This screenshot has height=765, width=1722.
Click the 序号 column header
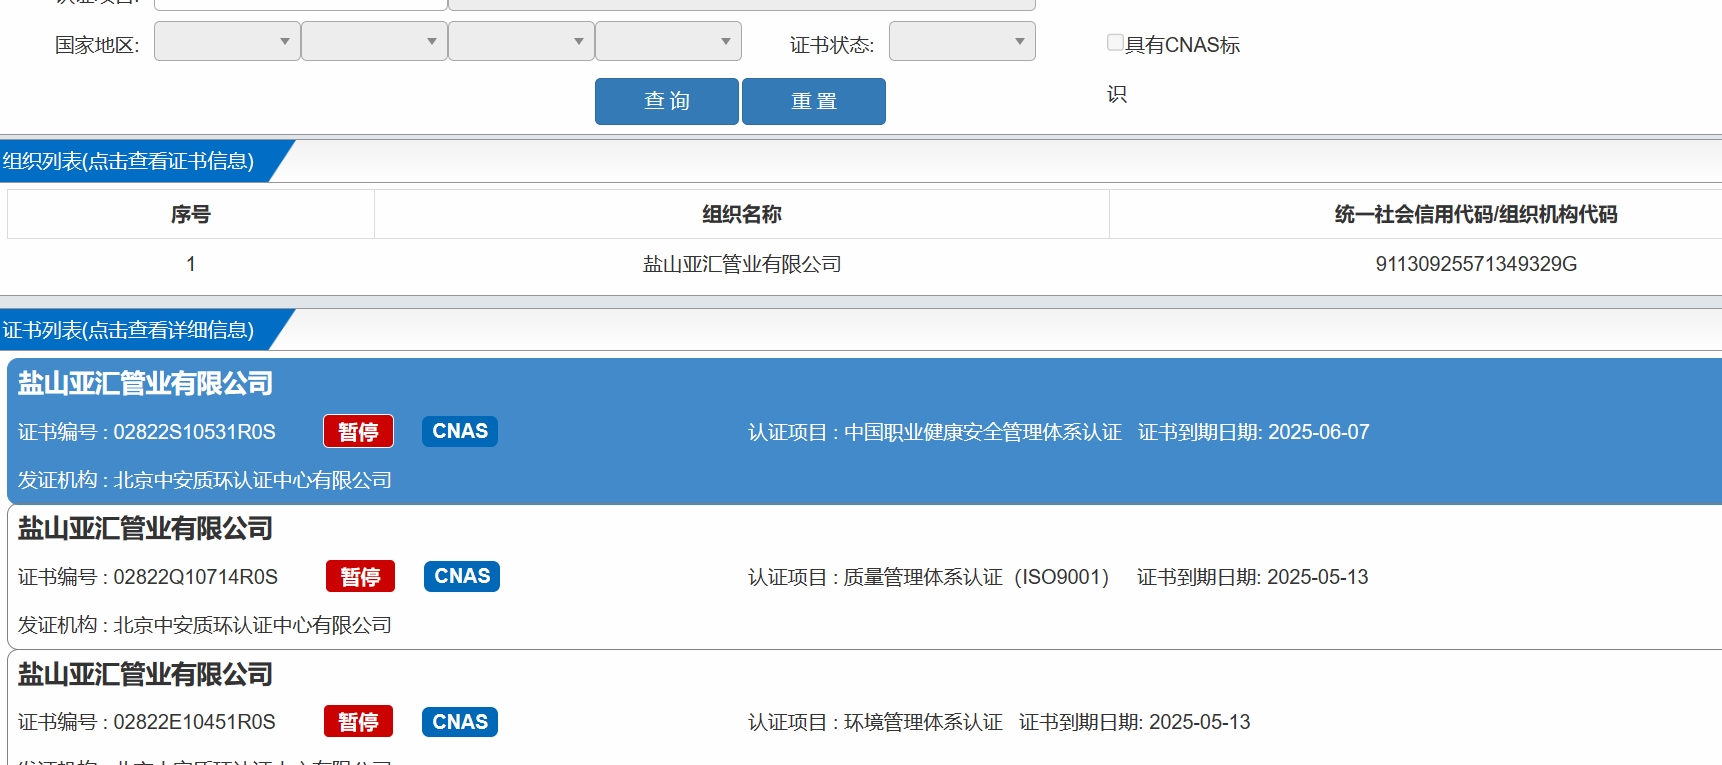(191, 214)
